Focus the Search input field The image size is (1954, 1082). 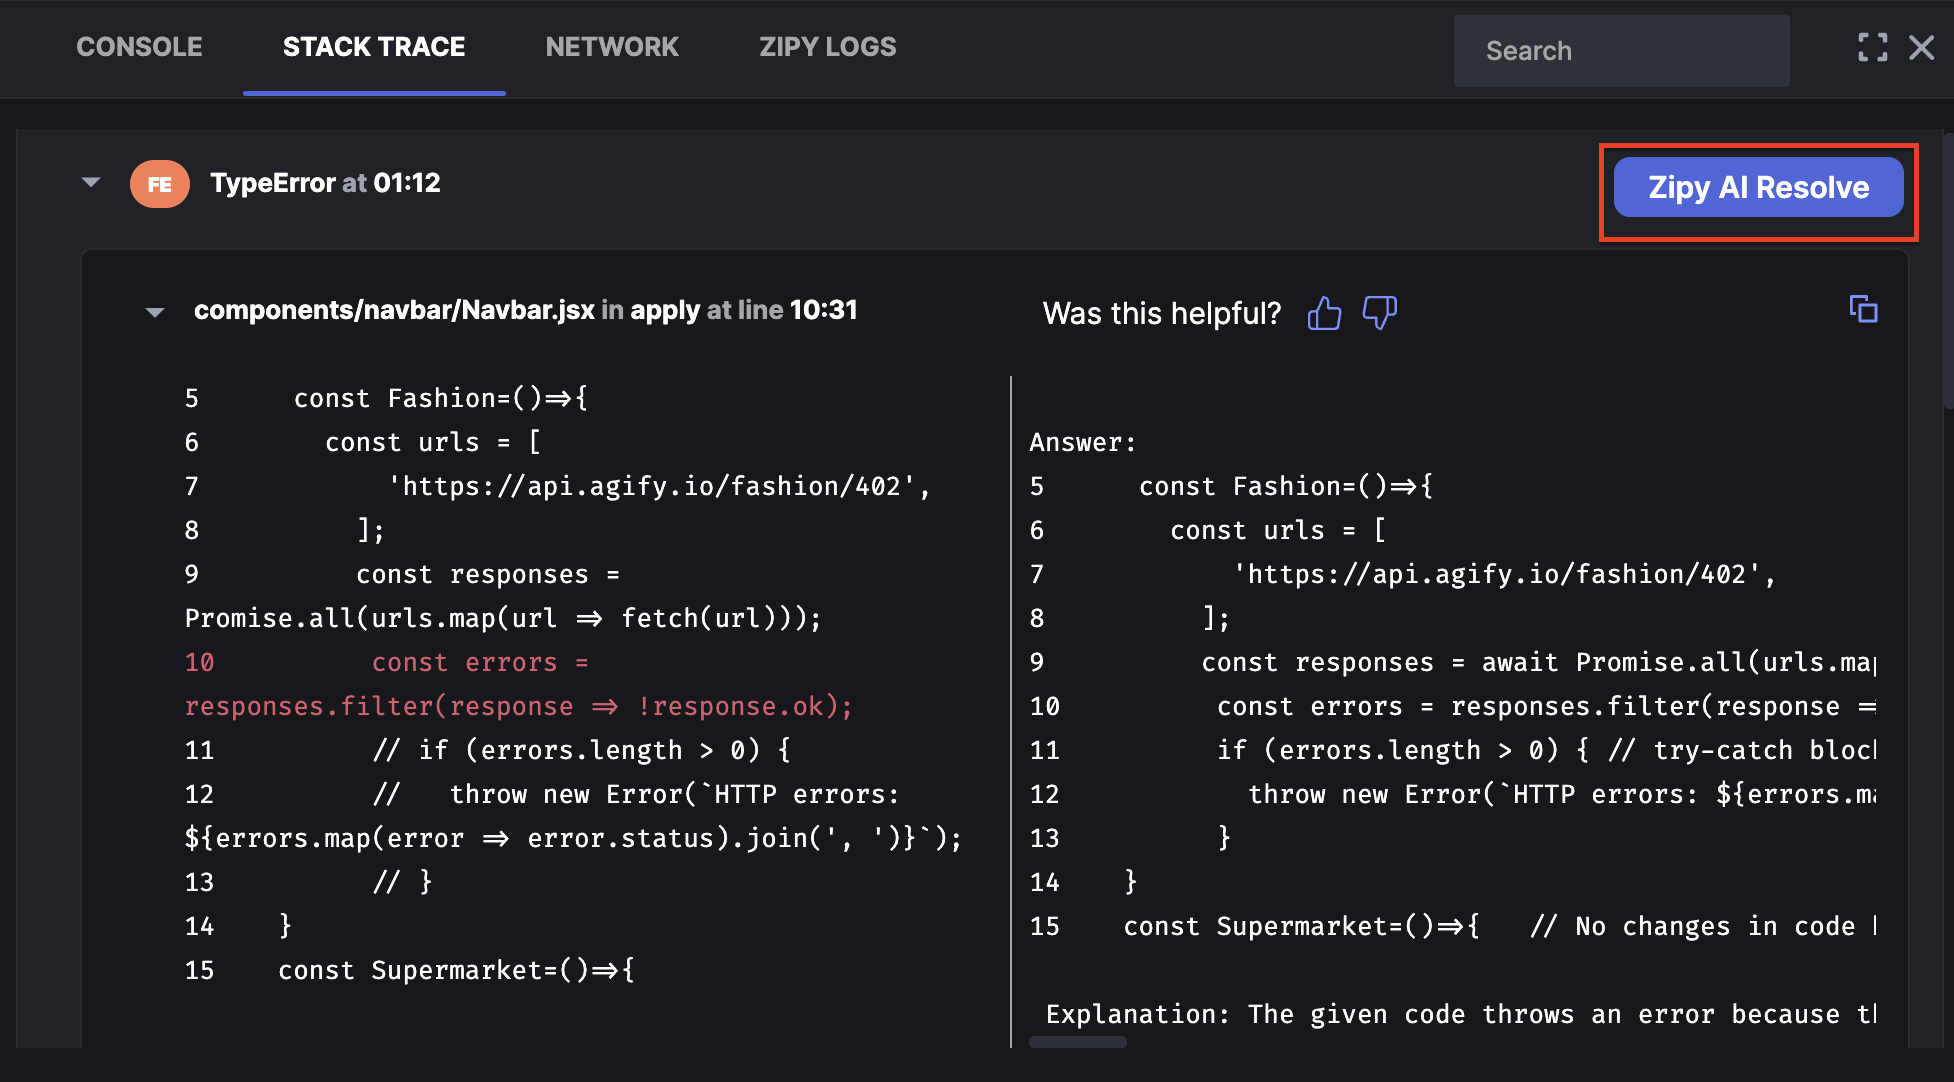[1620, 51]
